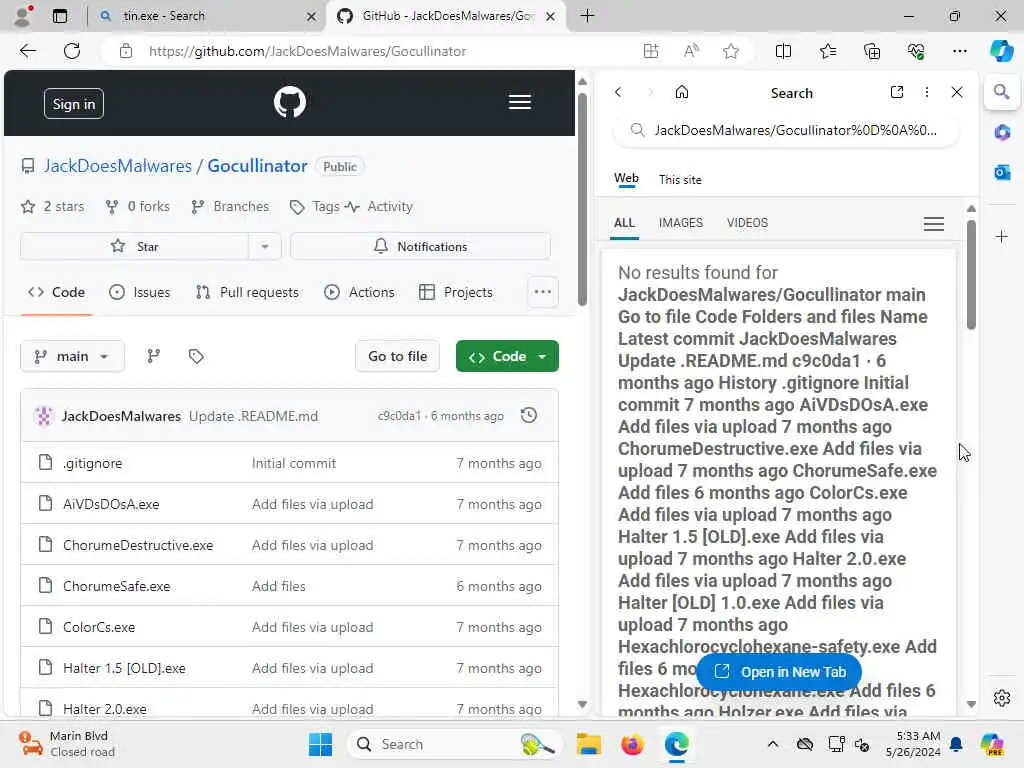The width and height of the screenshot is (1024, 768).
Task: Switch to the Issues tab
Action: [140, 292]
